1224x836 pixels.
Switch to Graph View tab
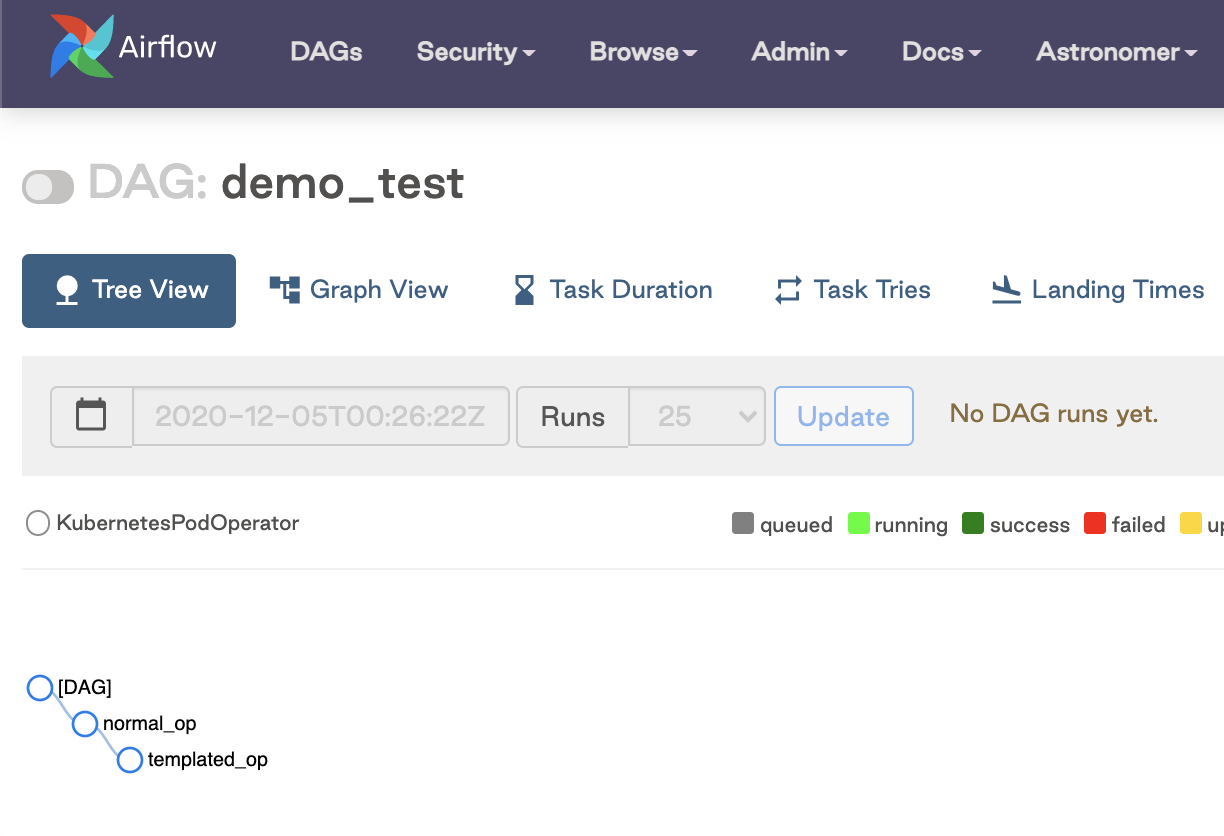tap(358, 290)
